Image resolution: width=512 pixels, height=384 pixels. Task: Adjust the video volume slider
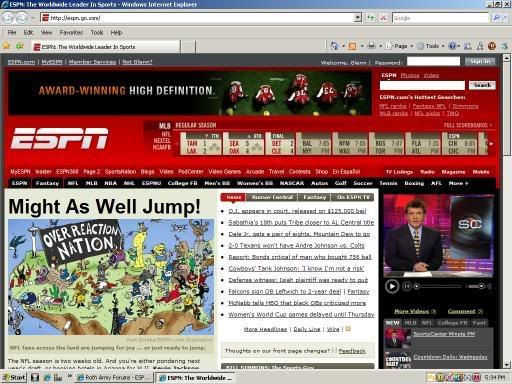pos(477,286)
